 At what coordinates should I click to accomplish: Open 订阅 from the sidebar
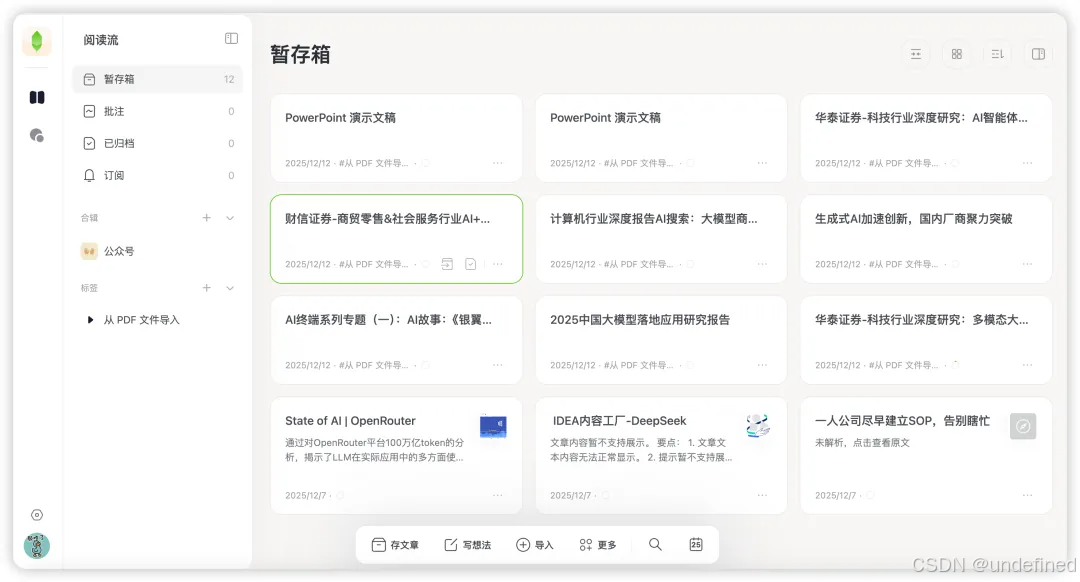tap(115, 175)
